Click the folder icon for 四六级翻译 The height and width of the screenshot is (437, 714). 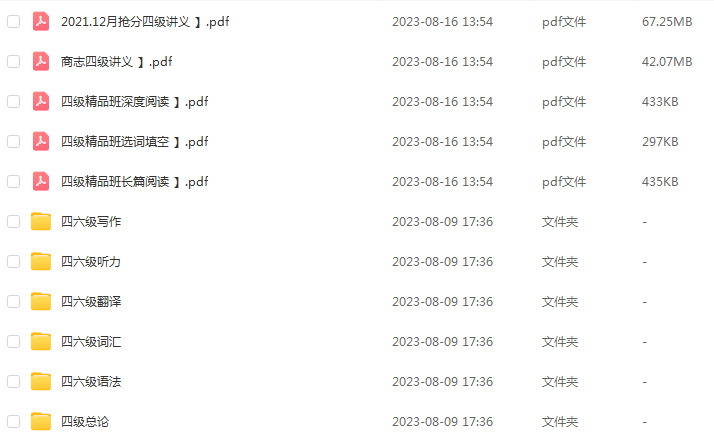coord(41,302)
